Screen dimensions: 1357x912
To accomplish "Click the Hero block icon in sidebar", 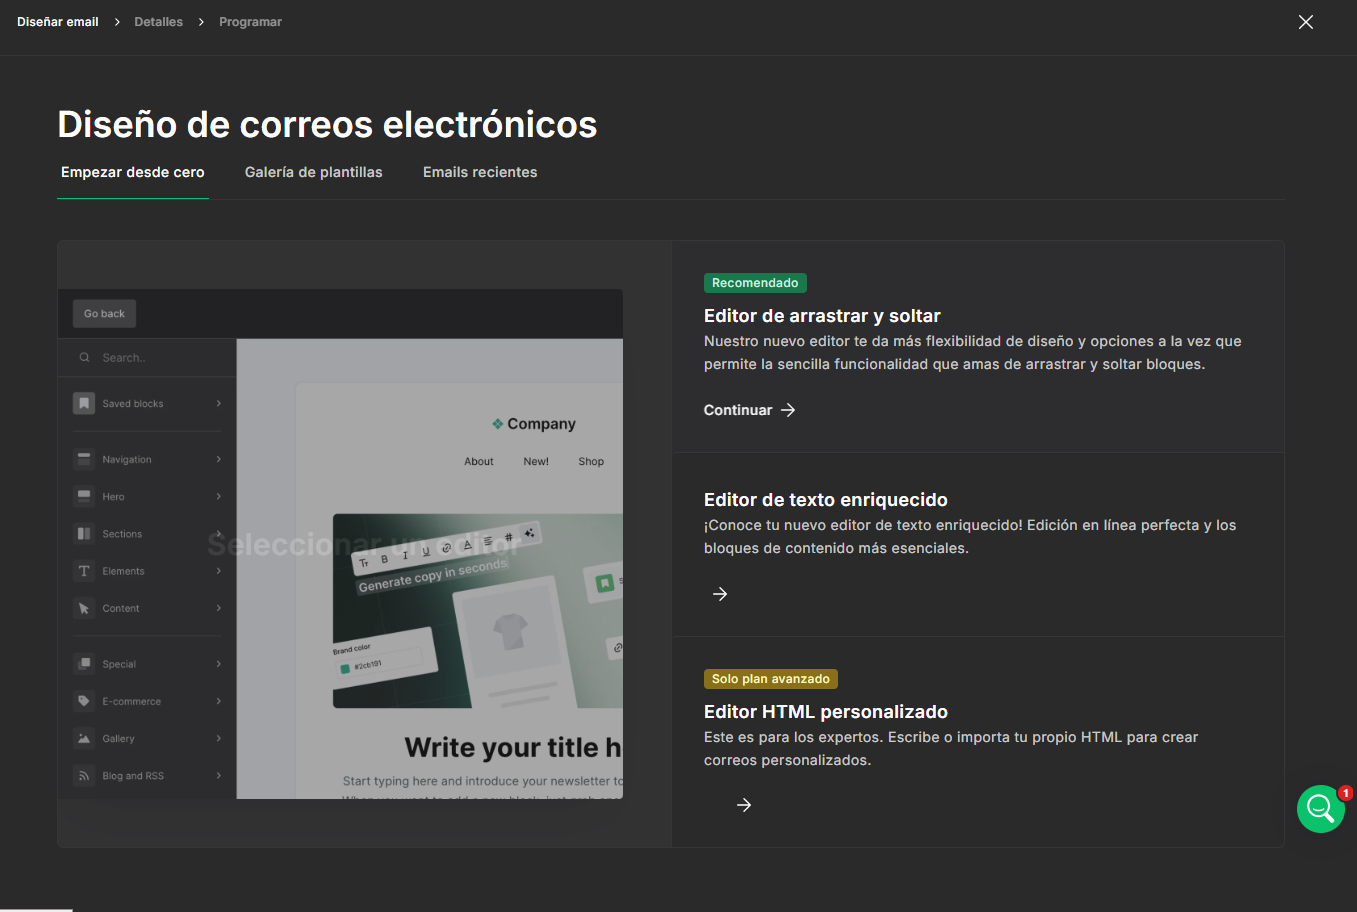I will coord(84,496).
